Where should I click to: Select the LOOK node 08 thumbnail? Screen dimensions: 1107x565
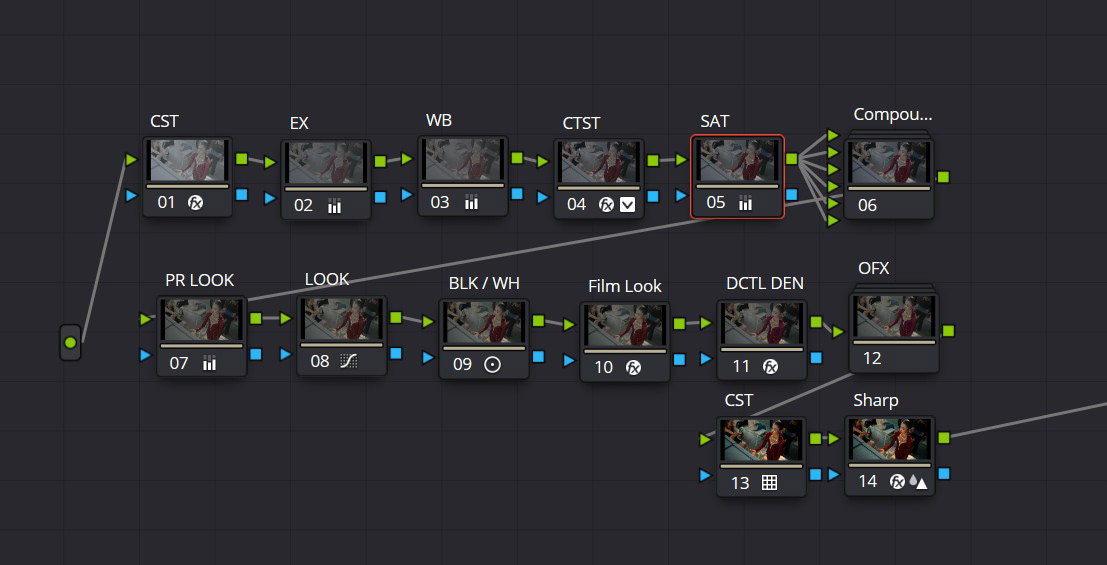[x=342, y=319]
